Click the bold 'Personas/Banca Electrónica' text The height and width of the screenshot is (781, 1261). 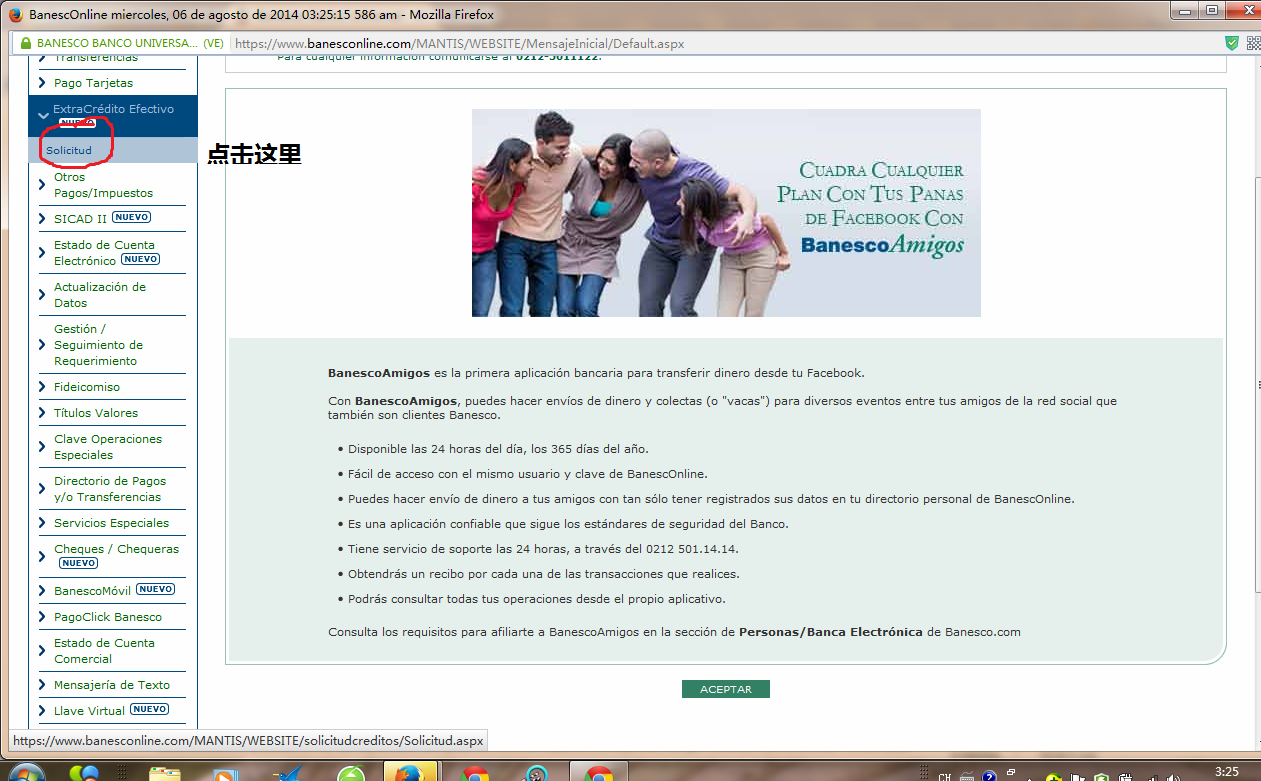830,632
